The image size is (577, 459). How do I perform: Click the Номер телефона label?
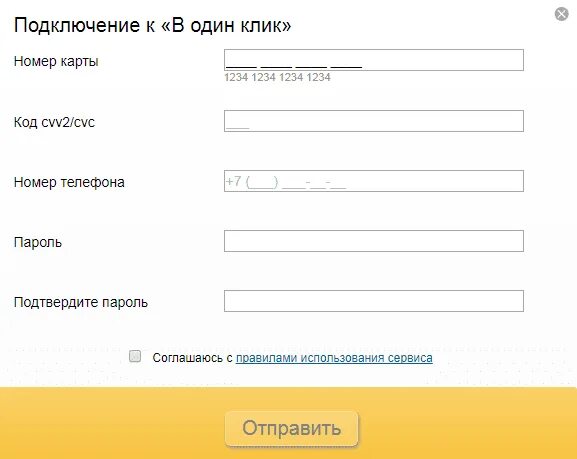pyautogui.click(x=69, y=182)
